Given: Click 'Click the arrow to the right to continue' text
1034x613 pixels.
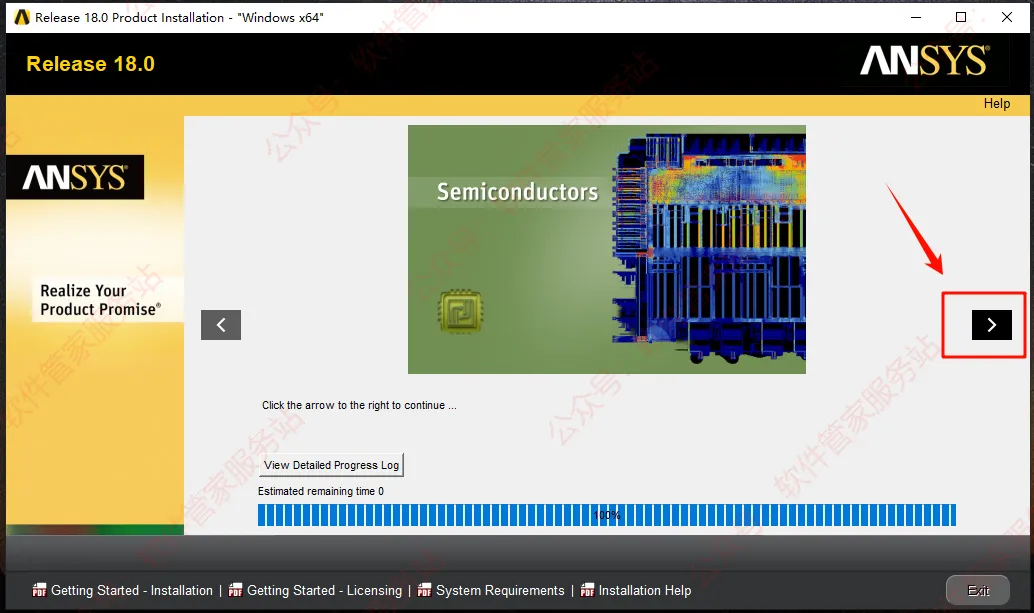Looking at the screenshot, I should [x=359, y=405].
